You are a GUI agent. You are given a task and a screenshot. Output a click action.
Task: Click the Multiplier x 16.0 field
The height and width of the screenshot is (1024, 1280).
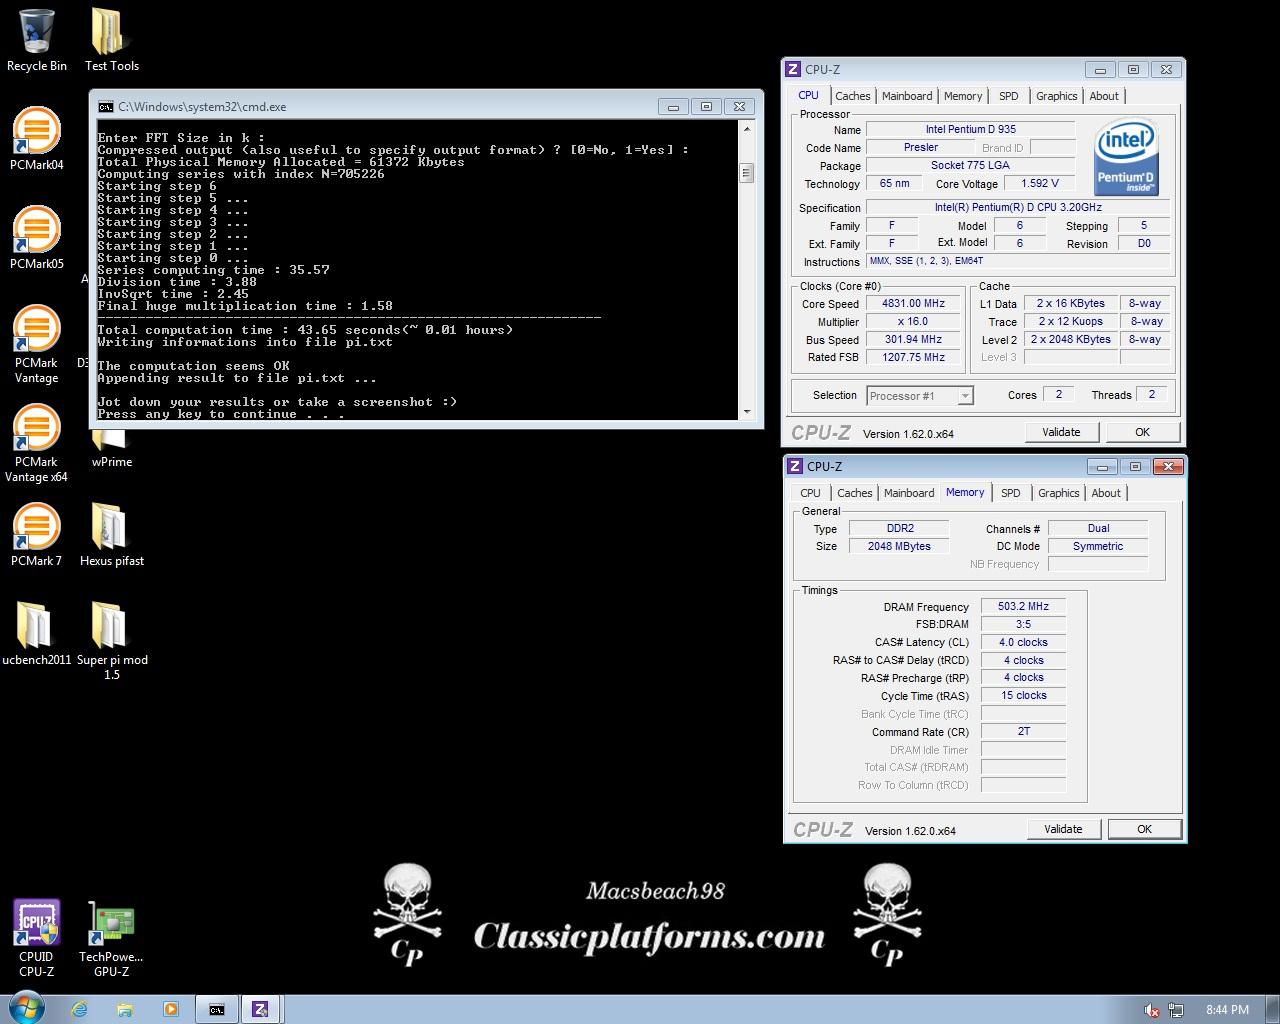click(913, 322)
